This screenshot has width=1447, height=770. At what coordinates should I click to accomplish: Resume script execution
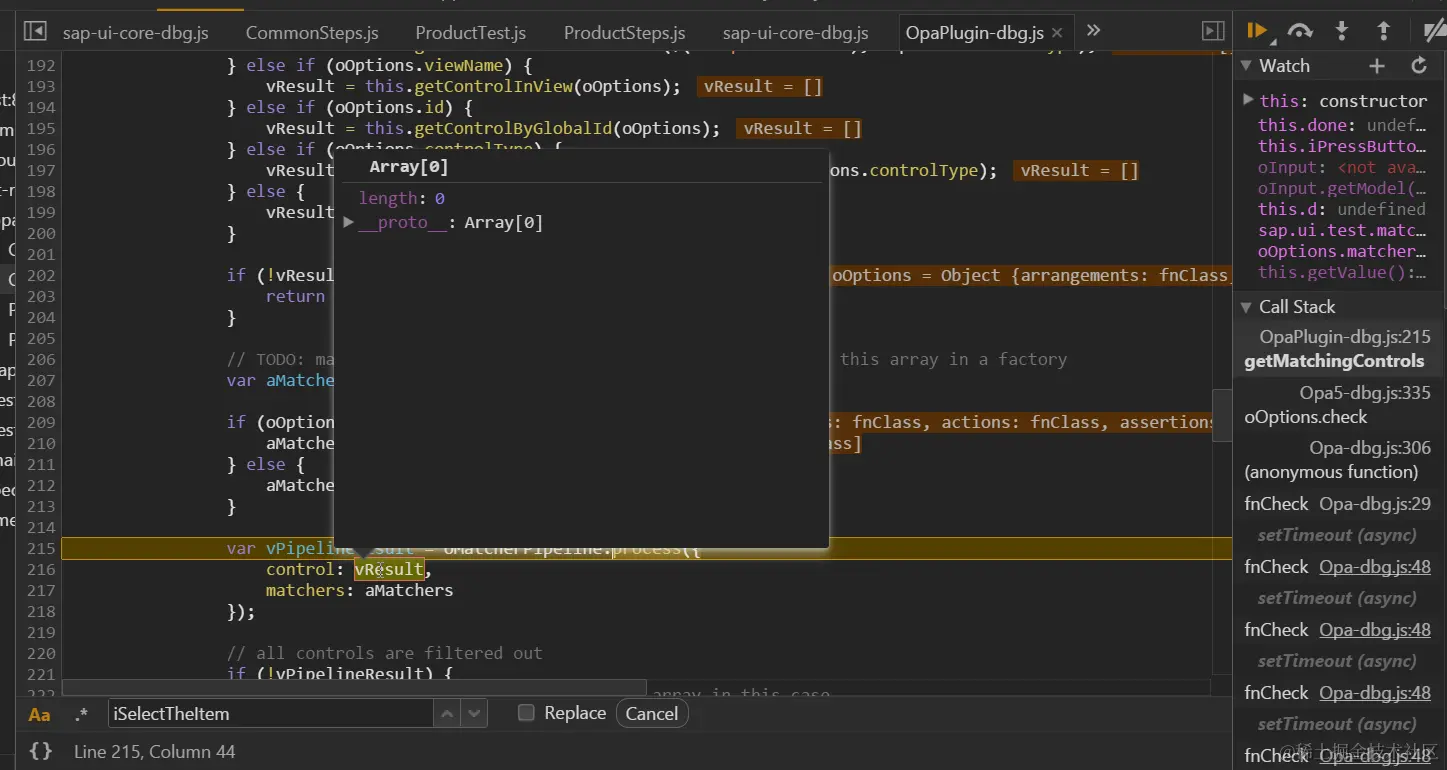[x=1258, y=32]
